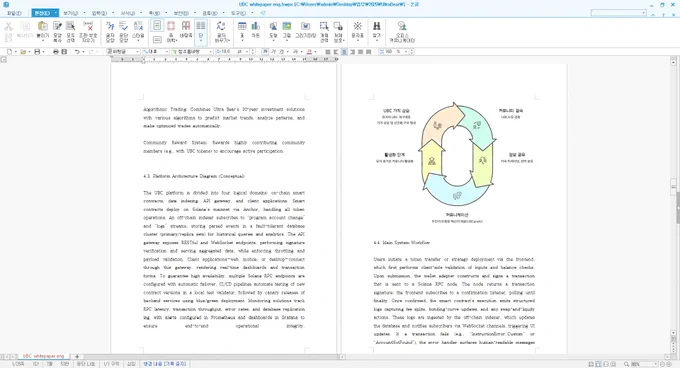This screenshot has height=368, width=680.
Task: Click the change tracking status bar button
Action: [164, 364]
